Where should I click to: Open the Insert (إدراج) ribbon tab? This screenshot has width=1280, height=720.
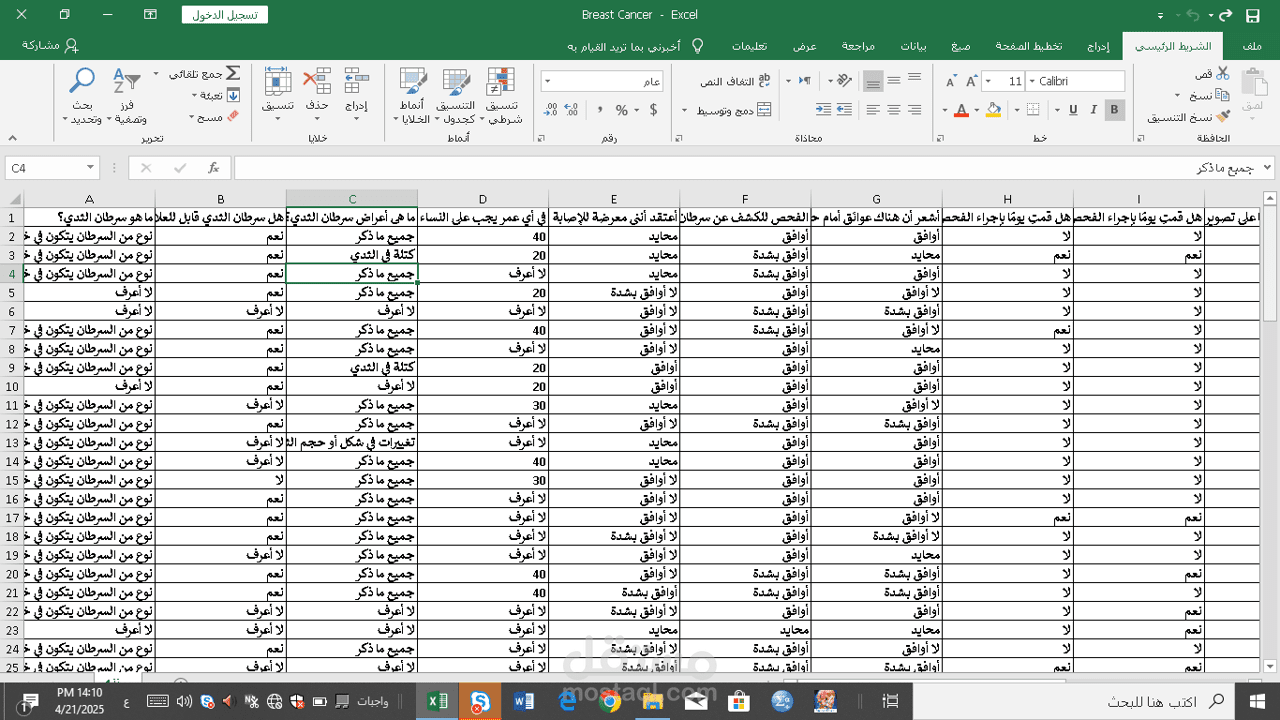click(1099, 46)
